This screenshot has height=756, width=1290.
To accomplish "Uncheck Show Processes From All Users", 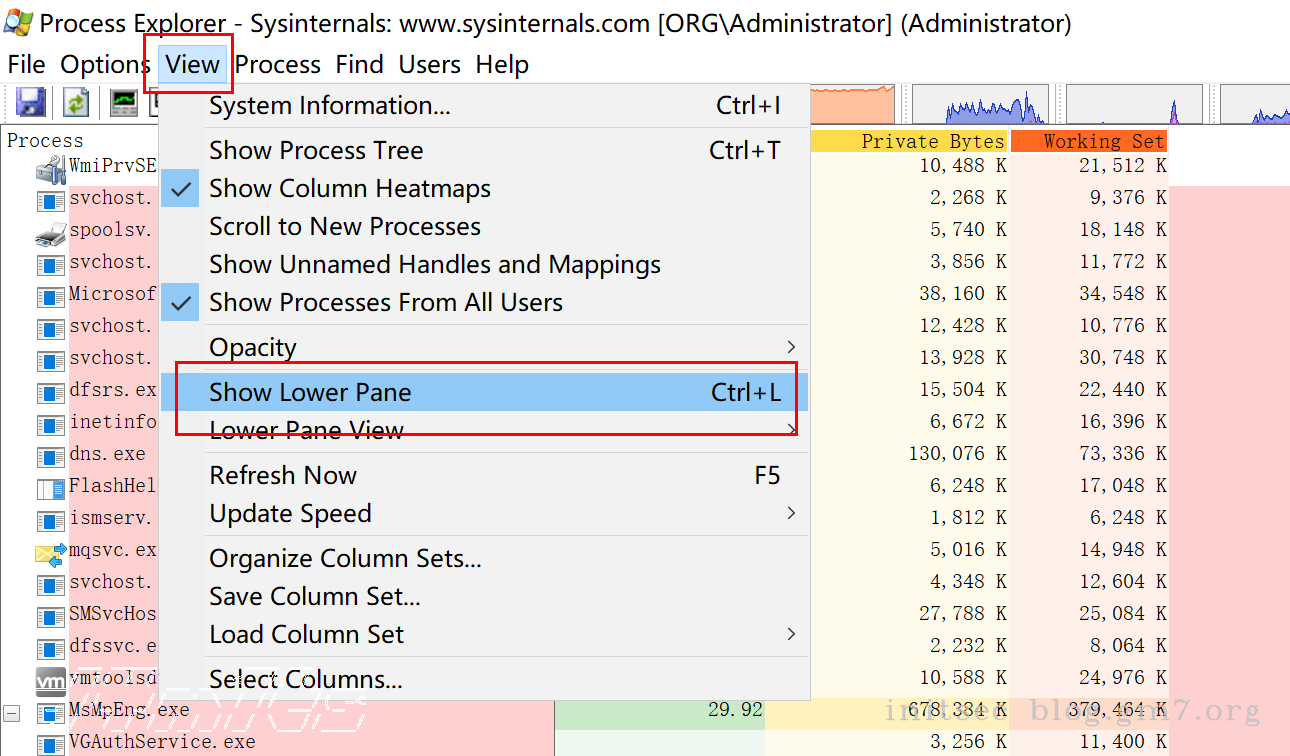I will pos(385,303).
